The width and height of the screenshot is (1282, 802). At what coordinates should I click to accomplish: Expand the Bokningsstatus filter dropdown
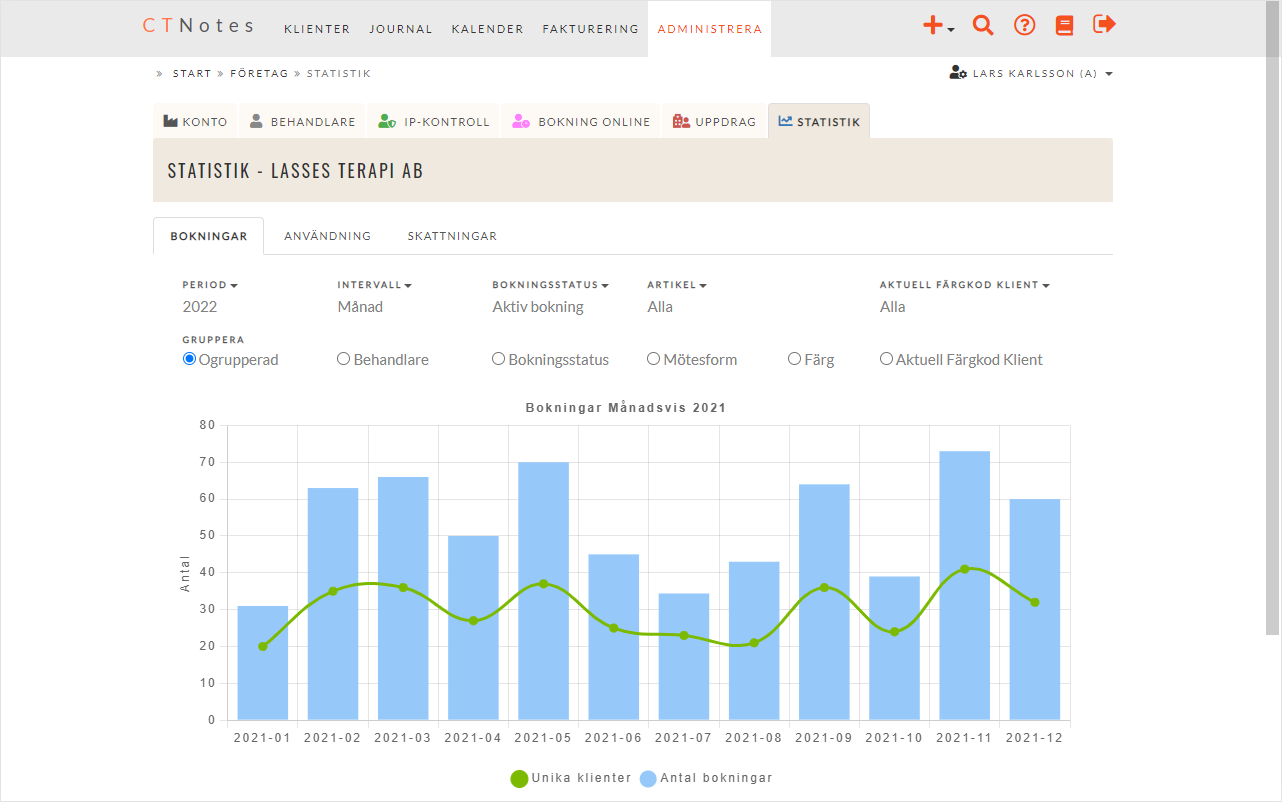[551, 285]
